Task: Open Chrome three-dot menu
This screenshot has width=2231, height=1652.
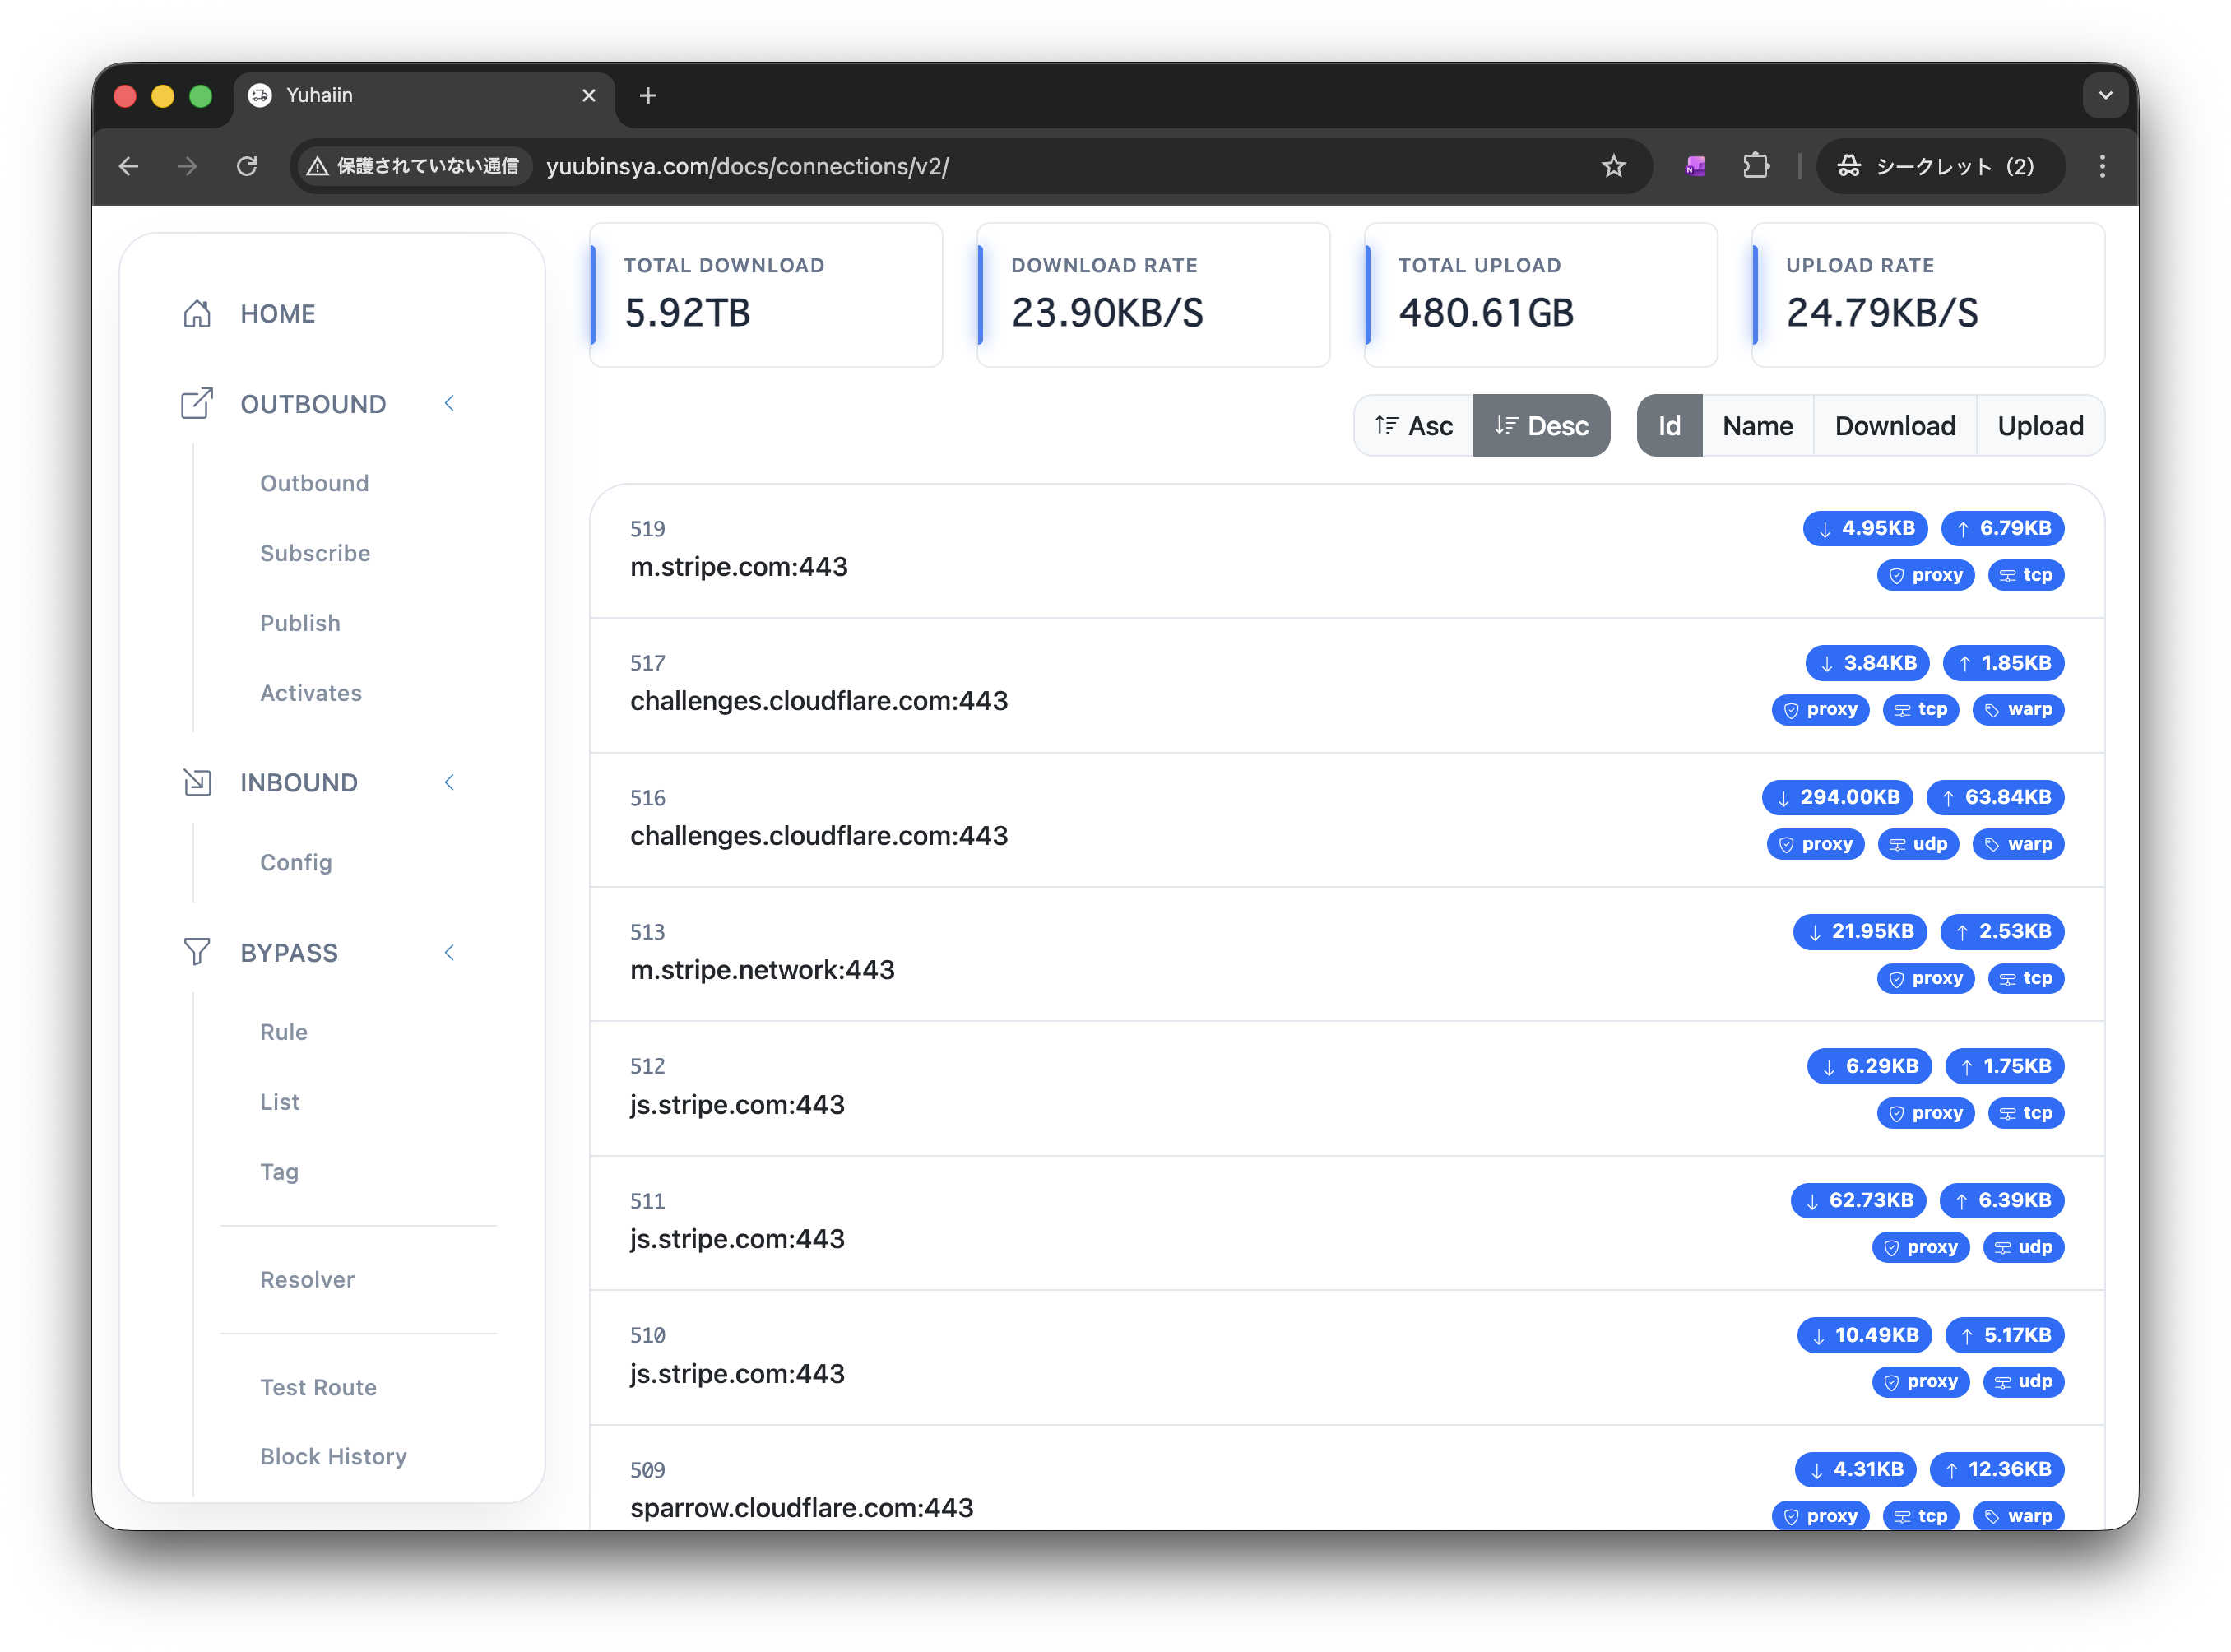Action: 2102,166
